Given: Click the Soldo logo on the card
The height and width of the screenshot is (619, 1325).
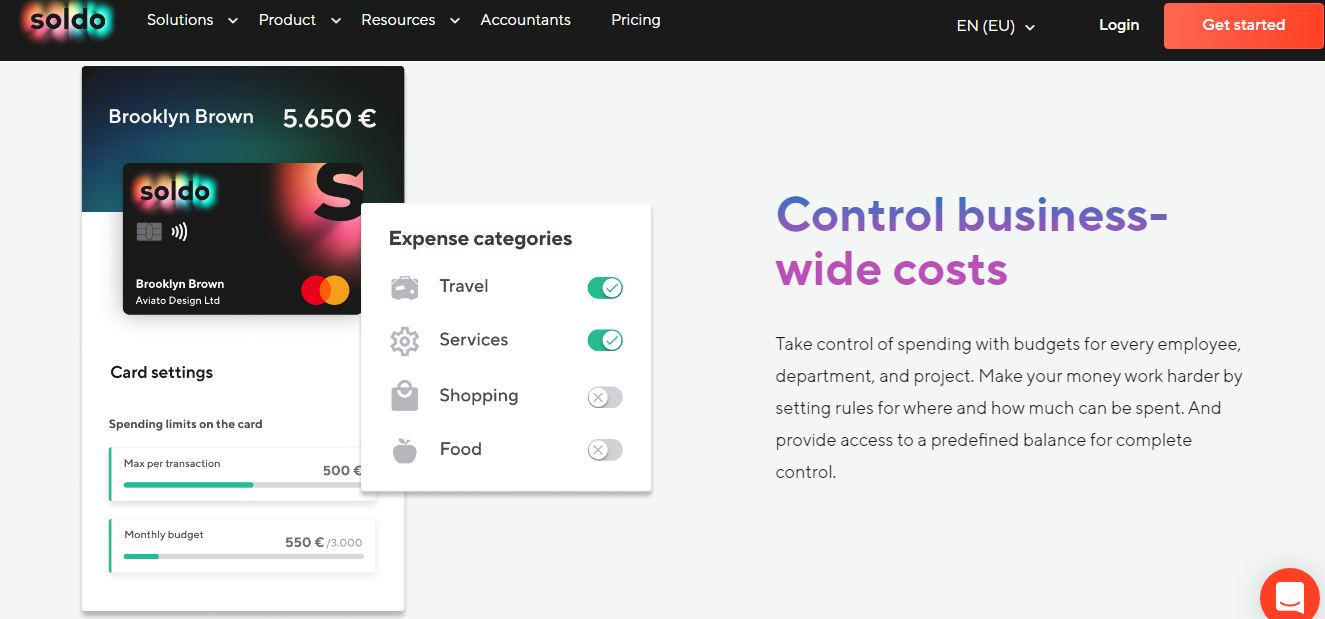Looking at the screenshot, I should coord(176,190).
